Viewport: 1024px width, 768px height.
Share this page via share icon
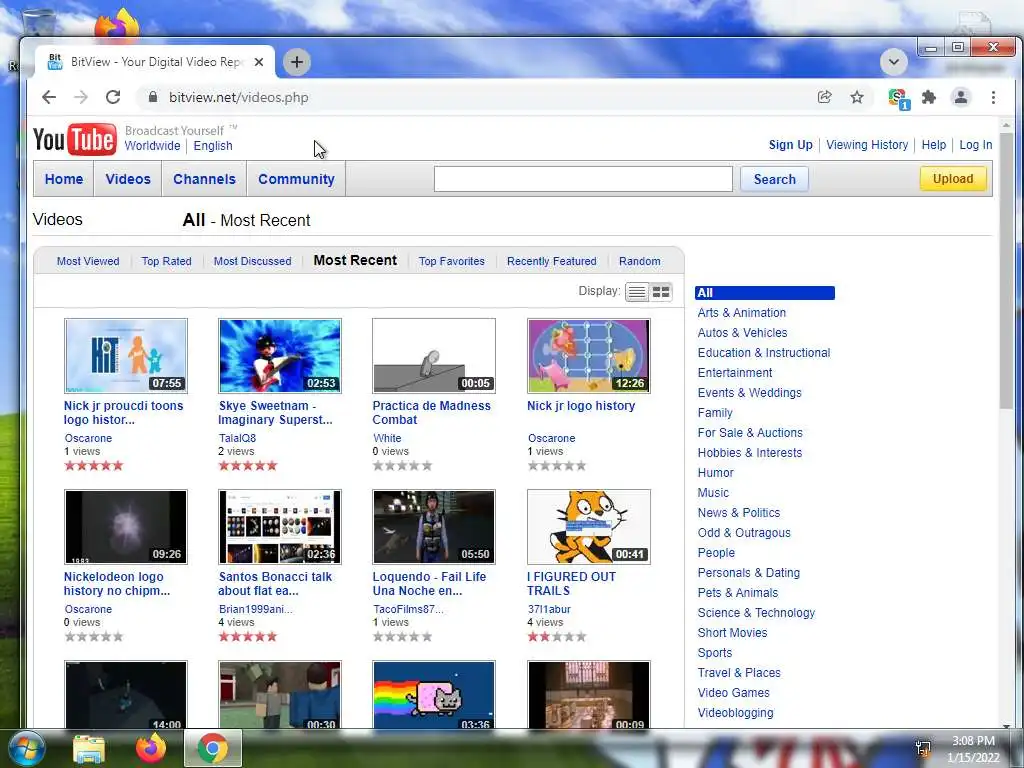(824, 97)
